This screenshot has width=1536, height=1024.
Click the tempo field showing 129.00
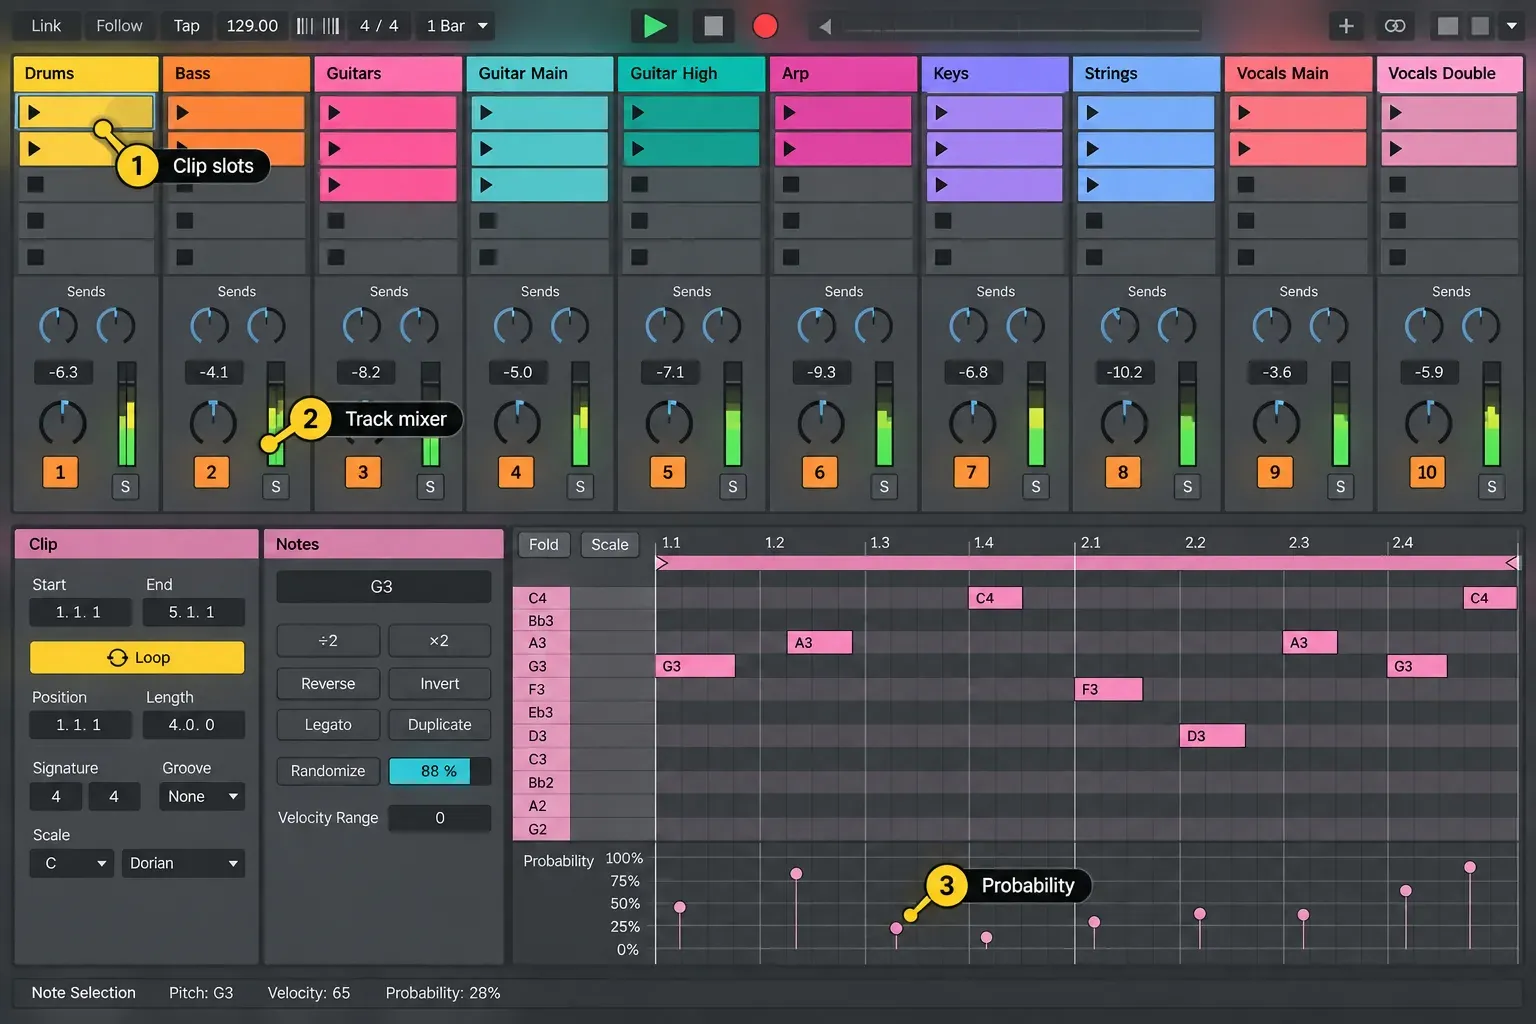pos(252,26)
